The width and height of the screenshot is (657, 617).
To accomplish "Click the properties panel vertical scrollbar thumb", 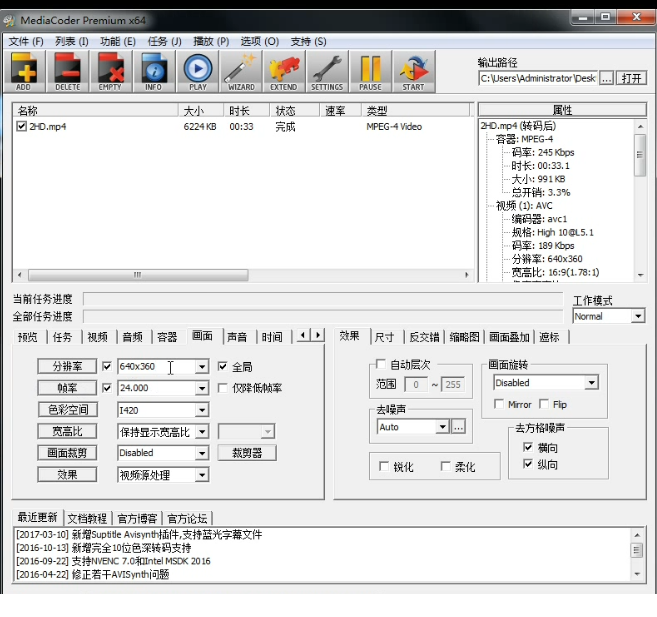I will click(640, 155).
